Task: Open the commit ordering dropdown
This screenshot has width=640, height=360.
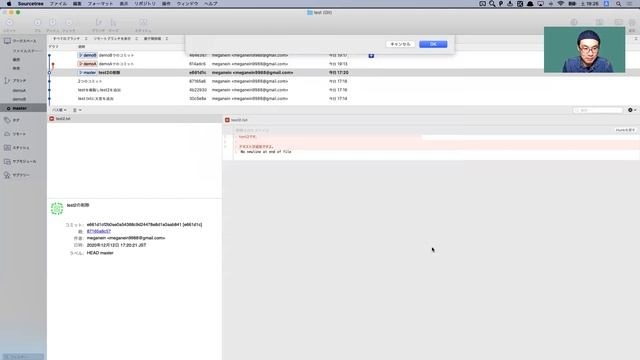Action: pos(156,38)
